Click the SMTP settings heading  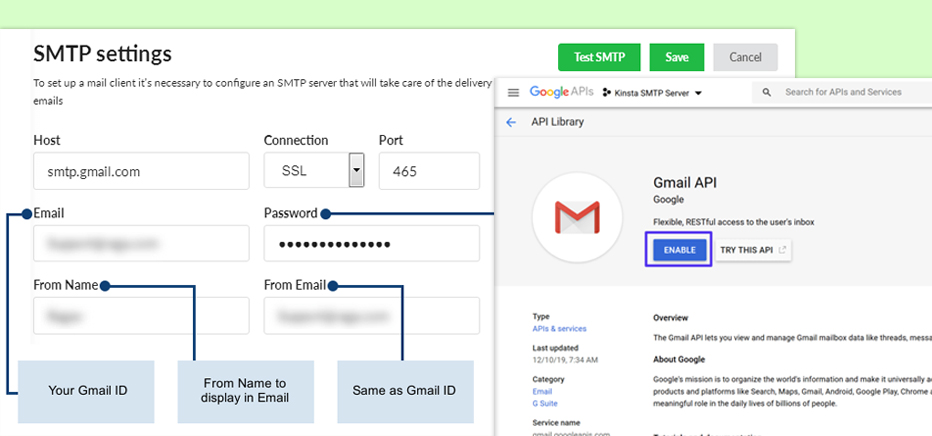(x=102, y=54)
